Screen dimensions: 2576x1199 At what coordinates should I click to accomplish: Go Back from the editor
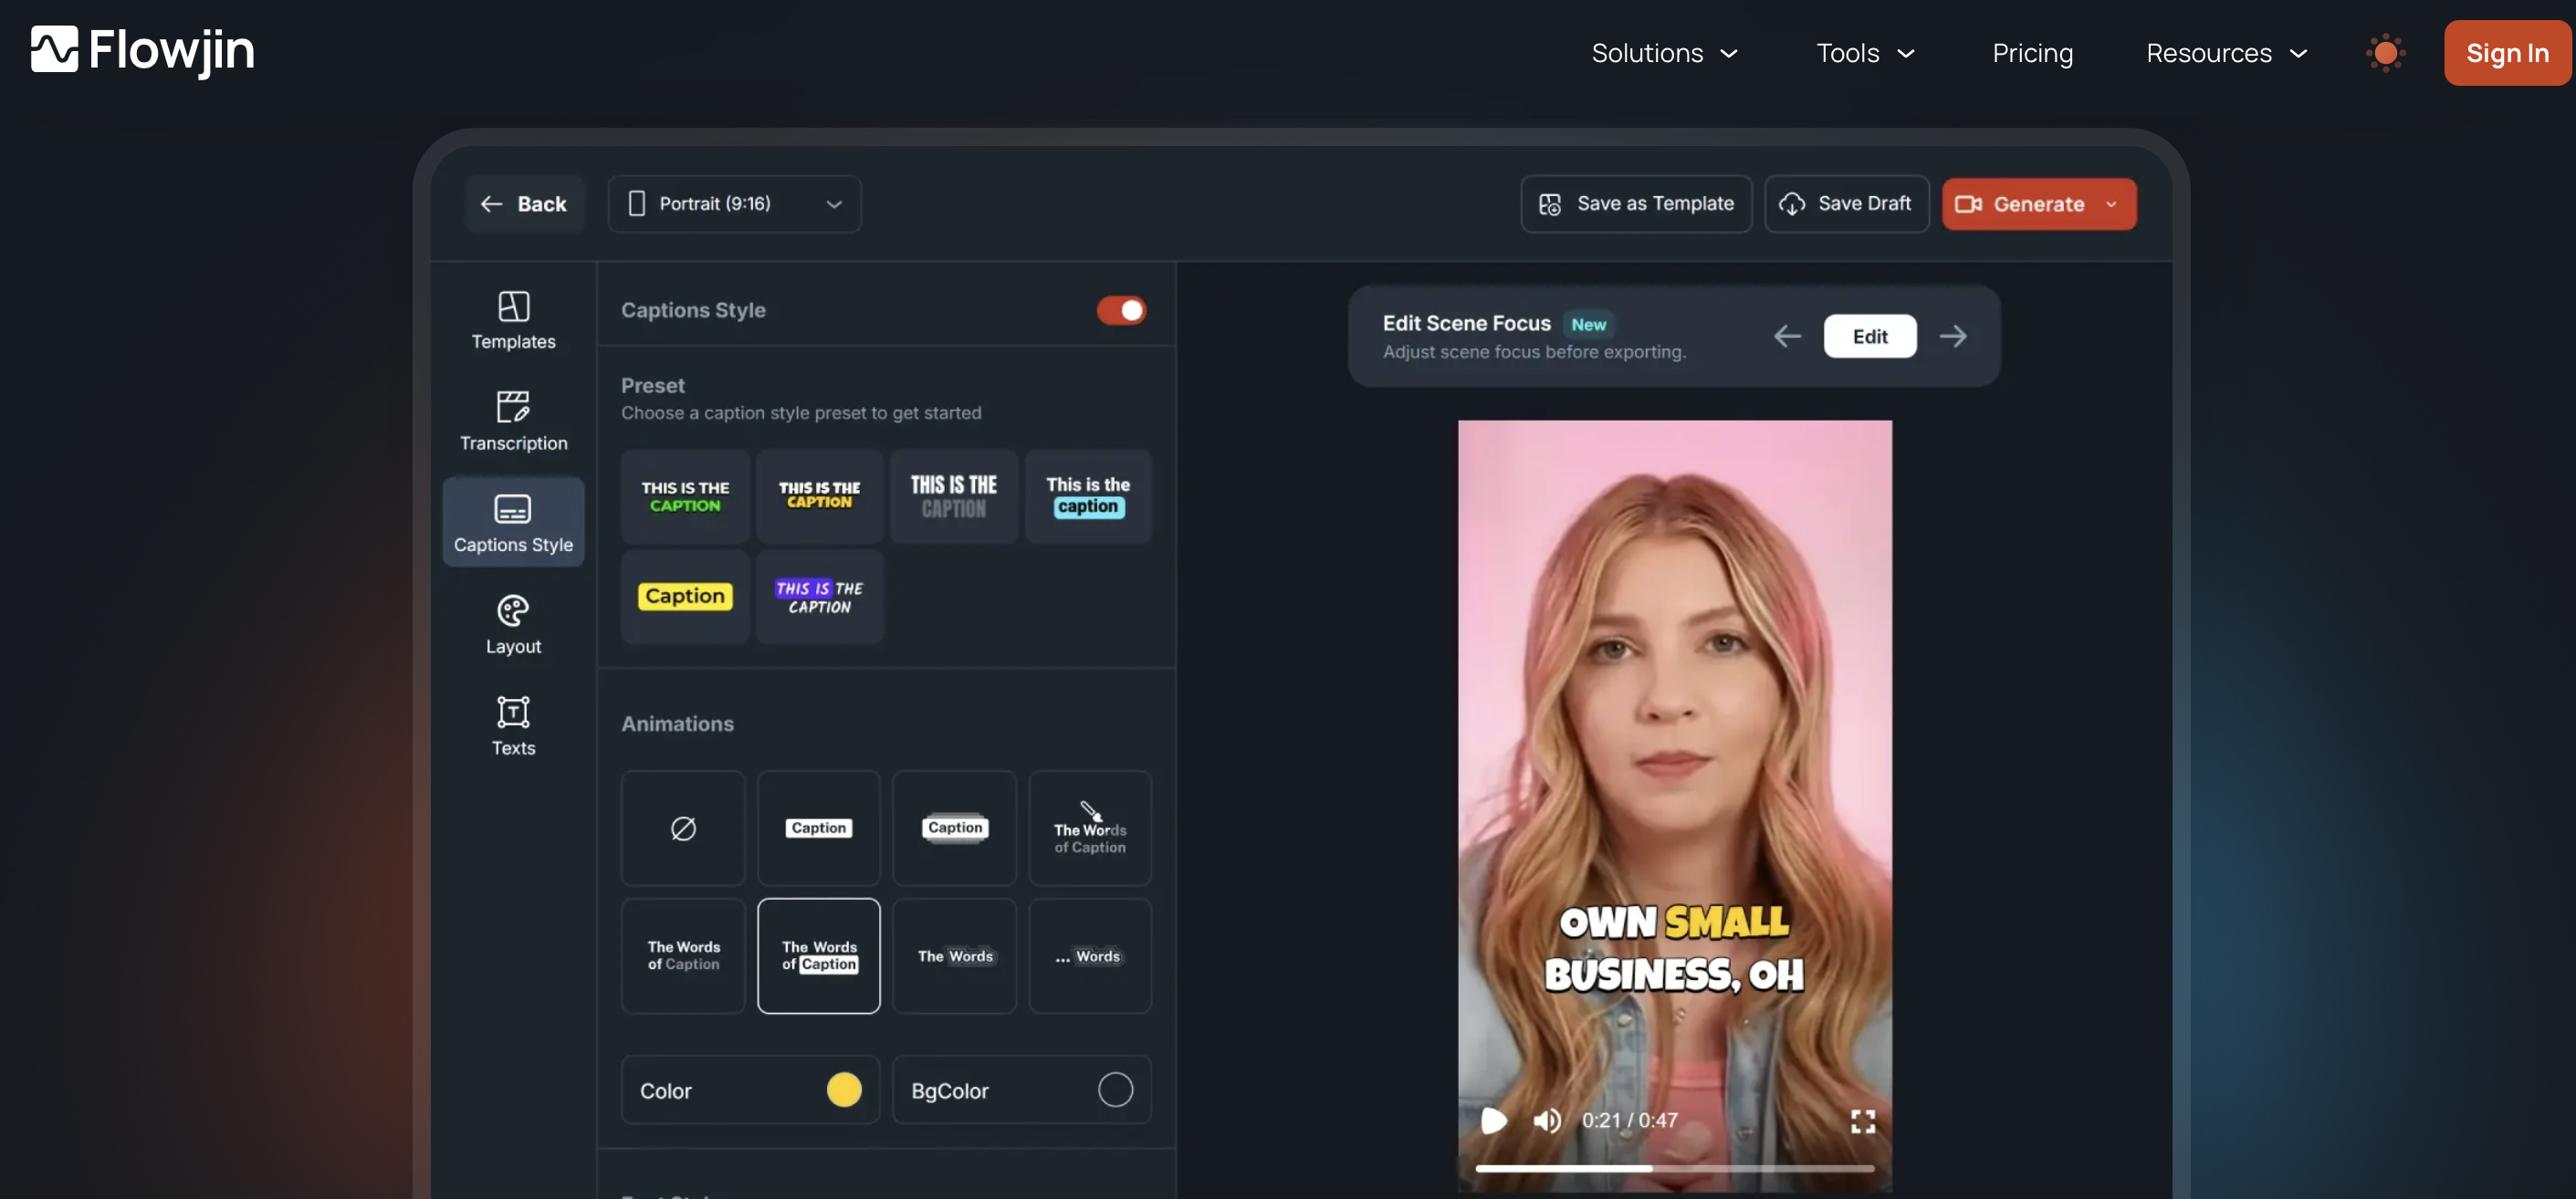coord(524,204)
